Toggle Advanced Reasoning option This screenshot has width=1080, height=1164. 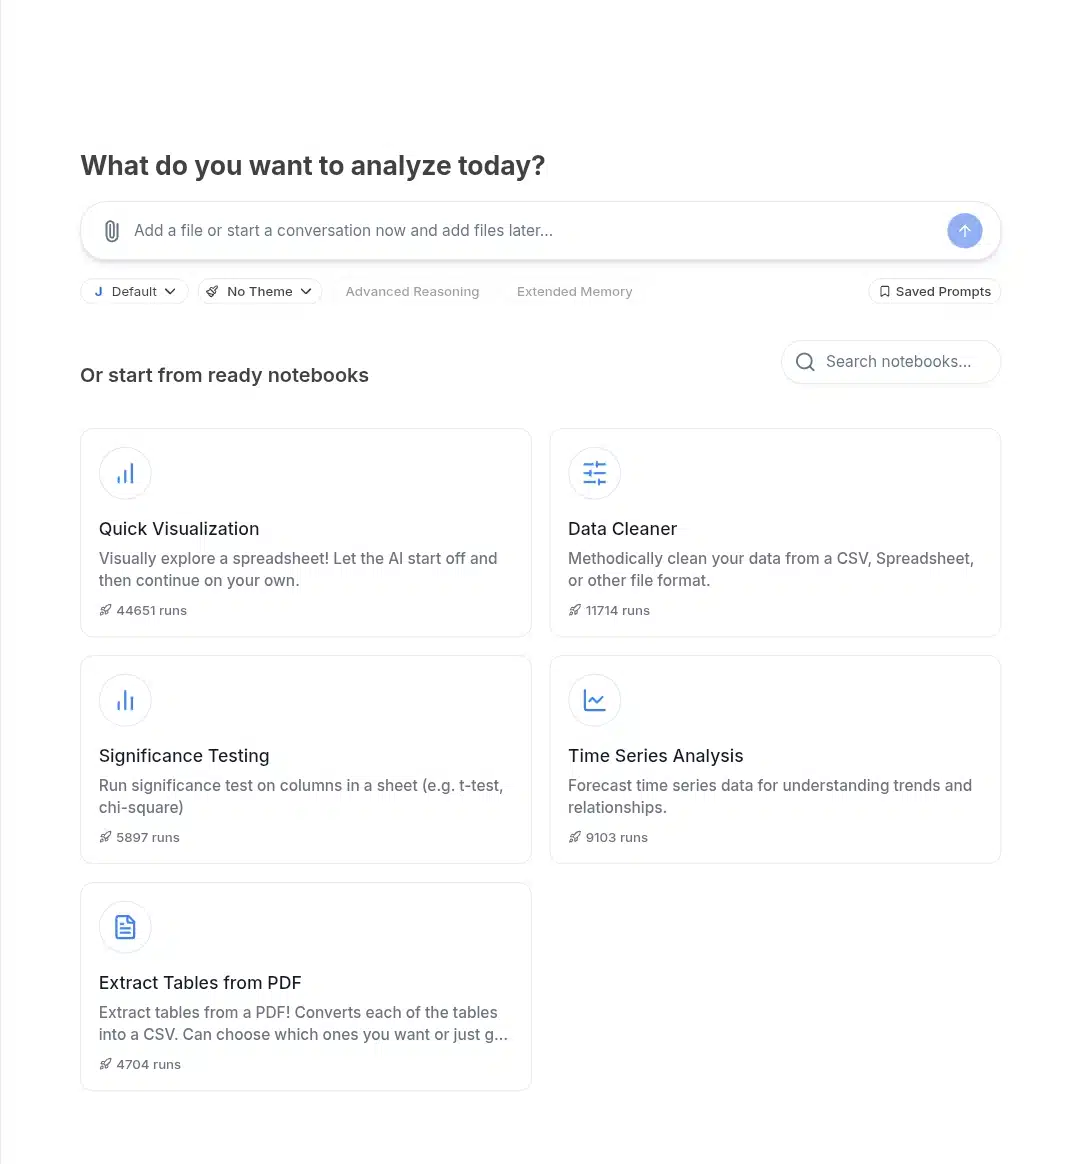(x=412, y=292)
